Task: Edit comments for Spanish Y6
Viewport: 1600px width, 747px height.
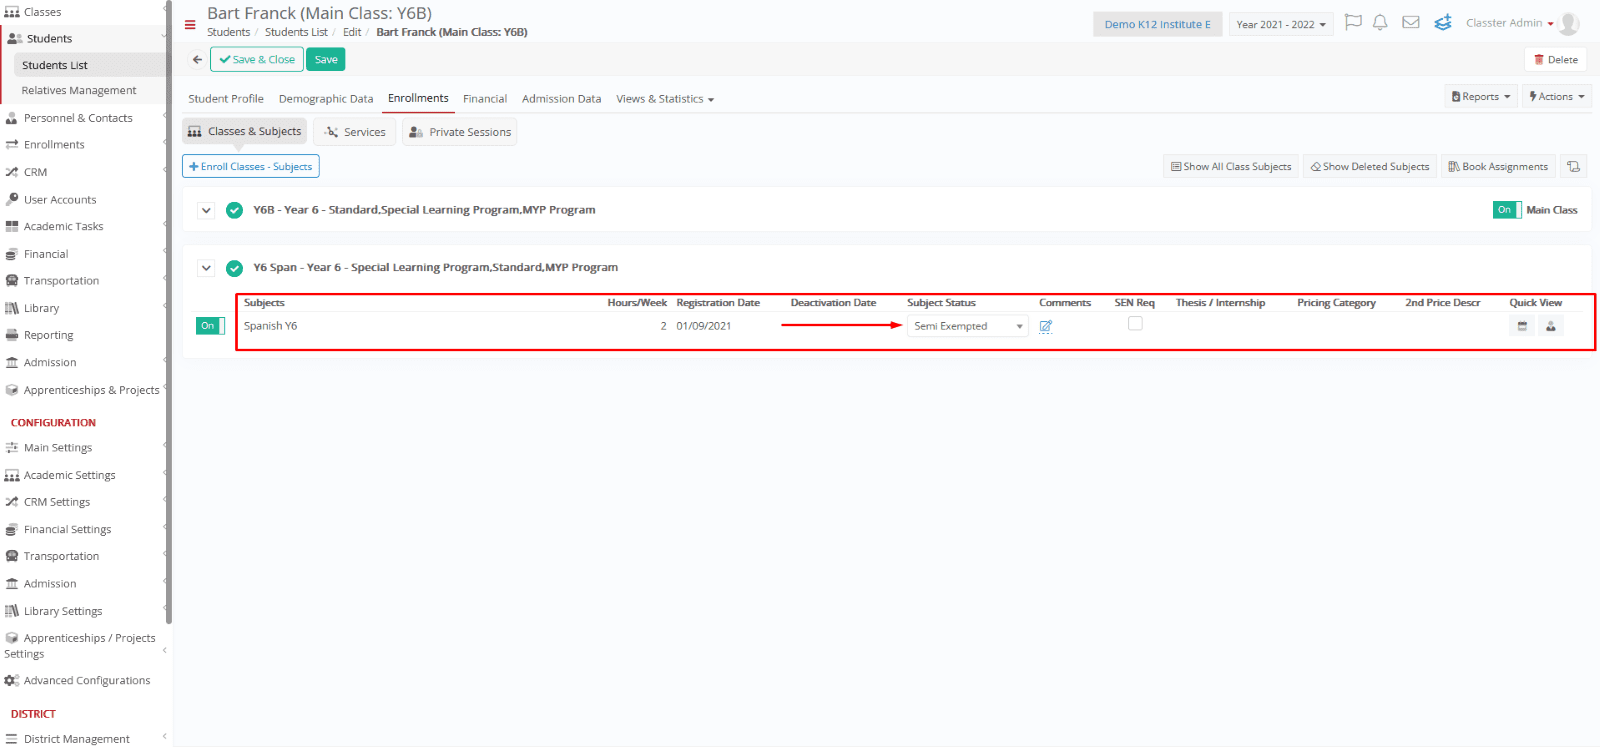Action: click(1046, 326)
